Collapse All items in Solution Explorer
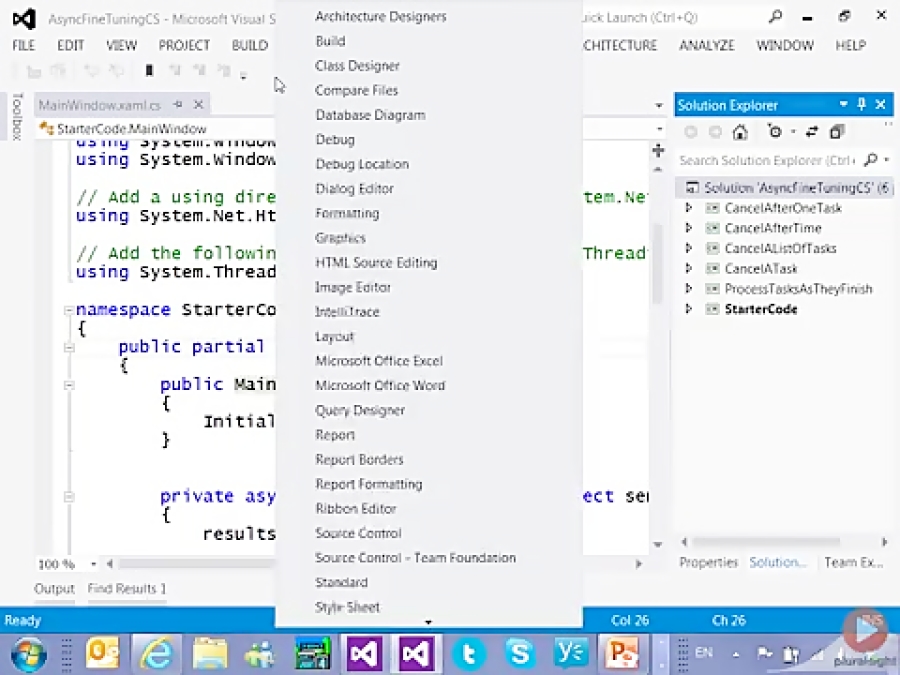 (x=837, y=133)
